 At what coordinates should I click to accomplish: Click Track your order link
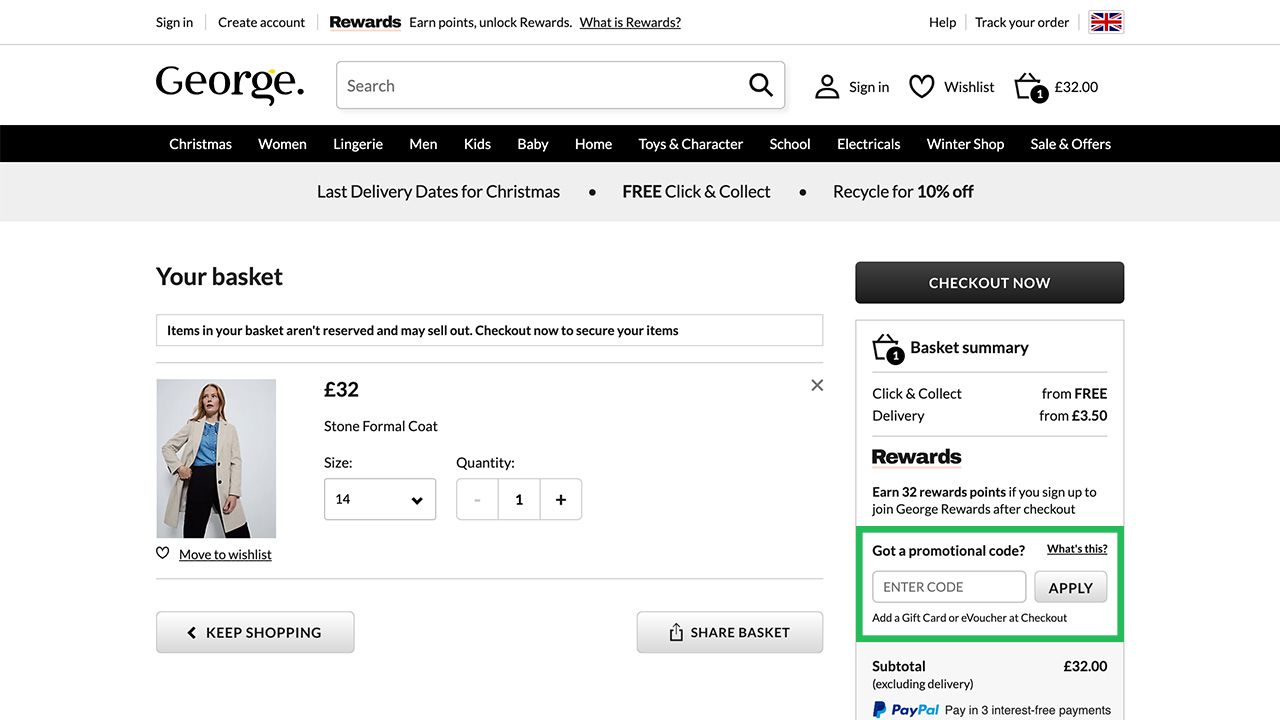click(1022, 22)
